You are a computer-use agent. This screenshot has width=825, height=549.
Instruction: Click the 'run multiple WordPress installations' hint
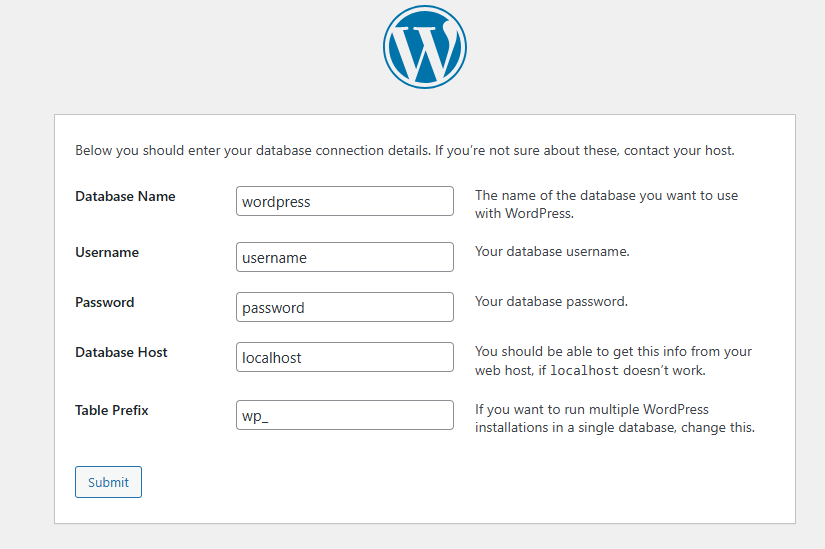tap(615, 418)
